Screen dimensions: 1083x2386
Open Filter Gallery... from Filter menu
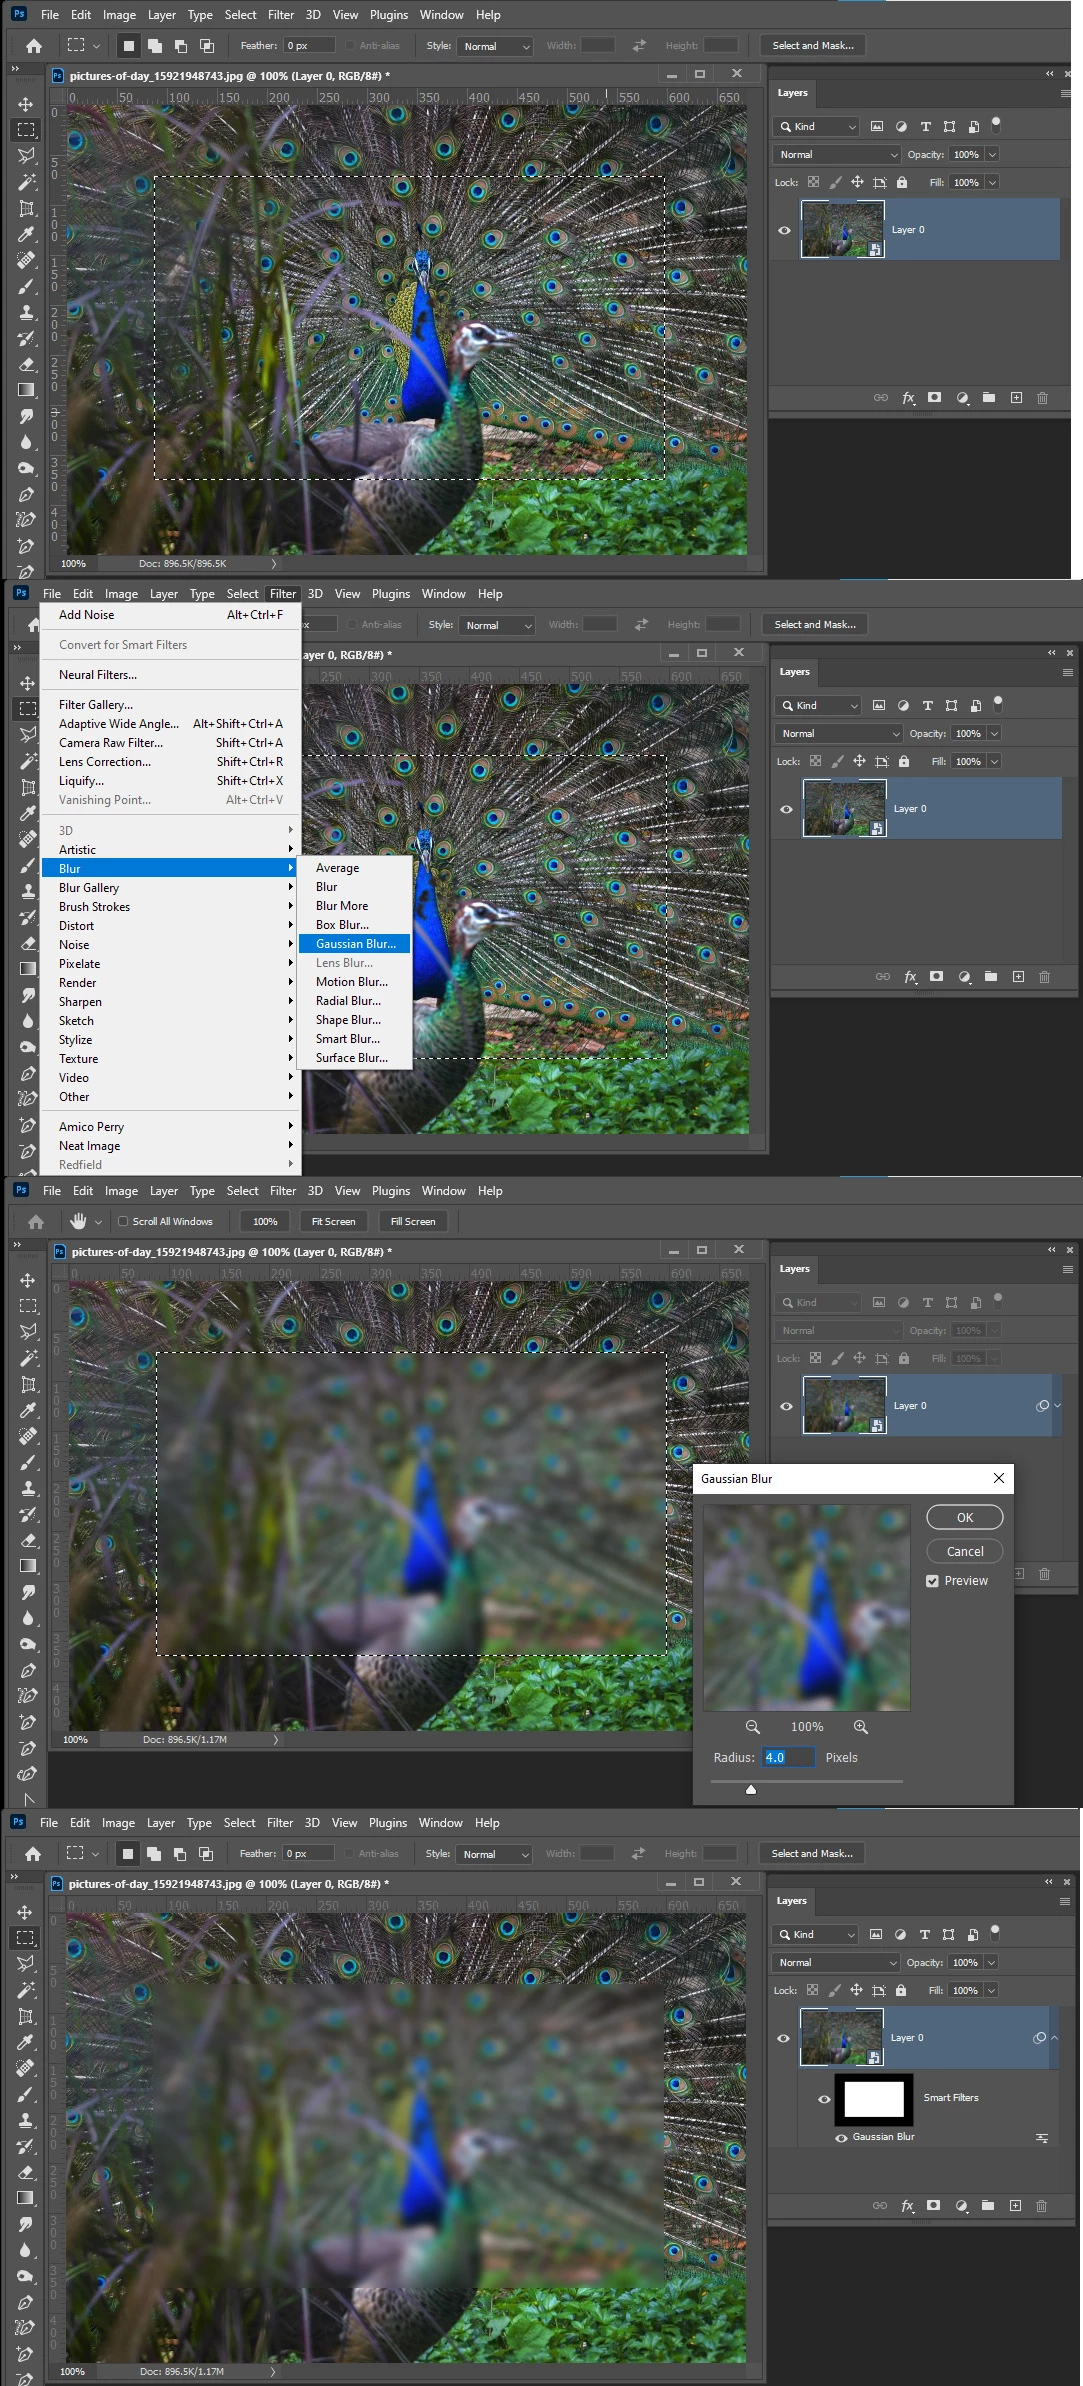point(96,705)
